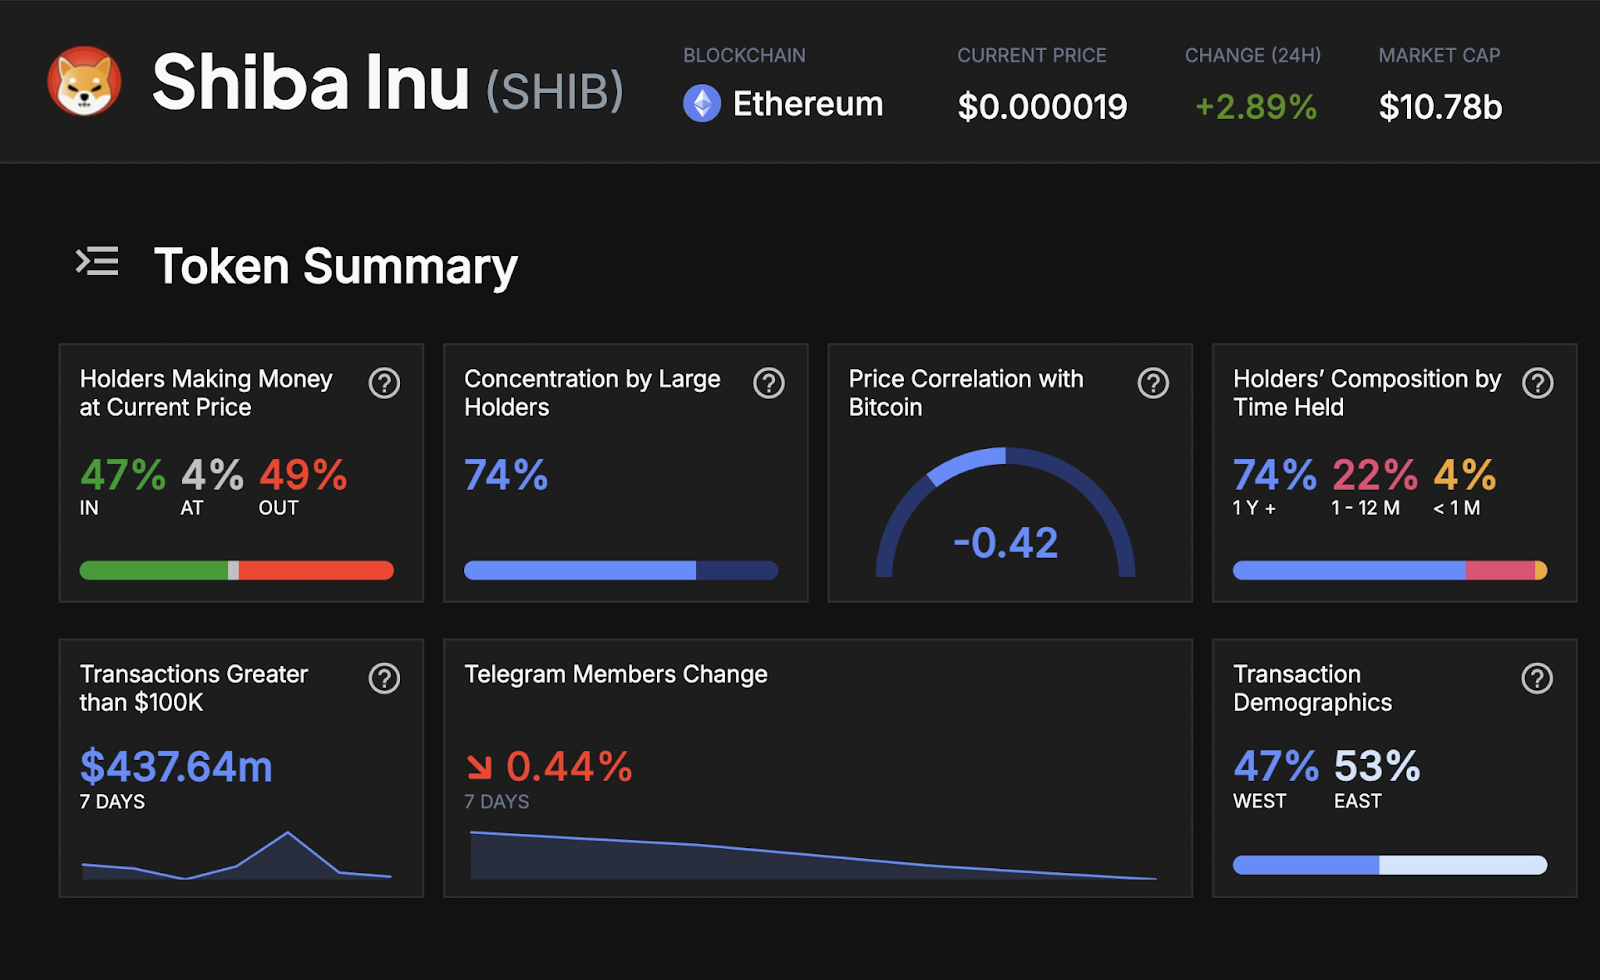This screenshot has height=980, width=1600.
Task: Click the holders' time held composition bar
Action: (x=1390, y=570)
